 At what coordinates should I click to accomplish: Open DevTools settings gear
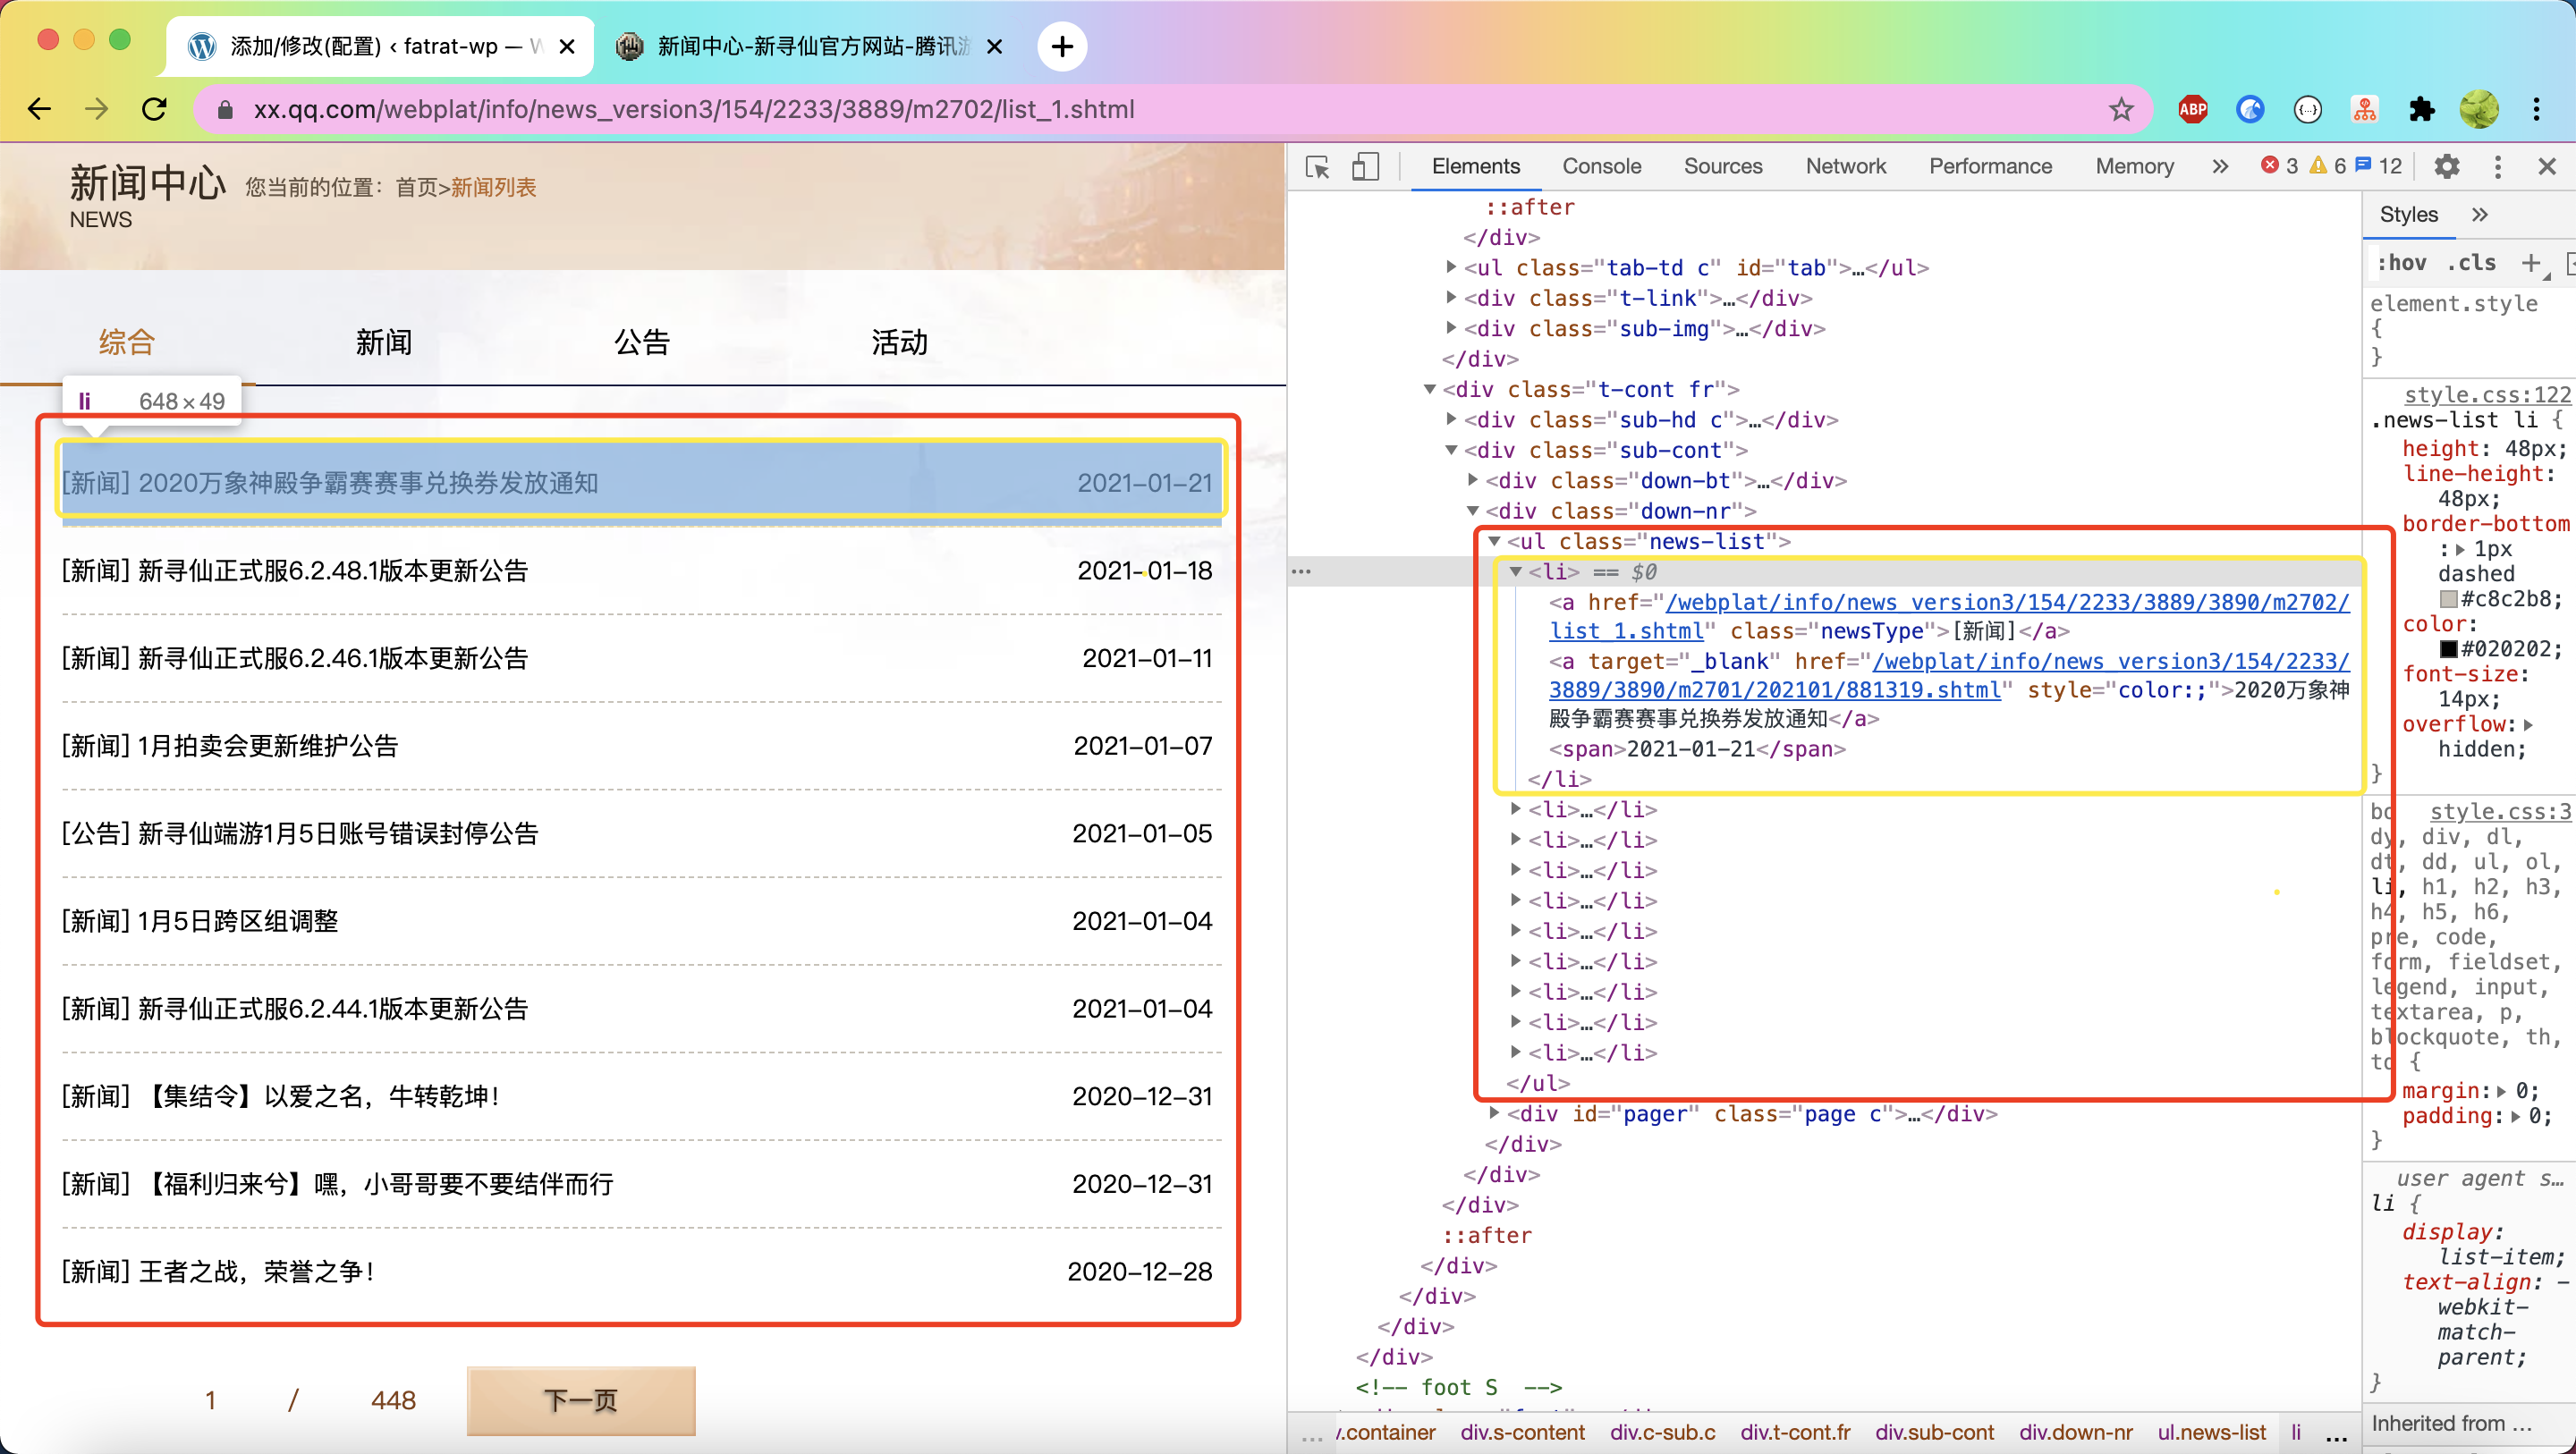(x=2447, y=166)
